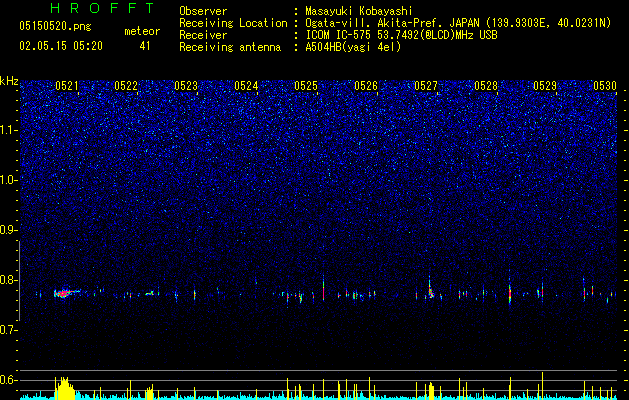Viewport: 629px width, 400px height.
Task: Click the 1.0 frequency axis label
Action: (9, 180)
